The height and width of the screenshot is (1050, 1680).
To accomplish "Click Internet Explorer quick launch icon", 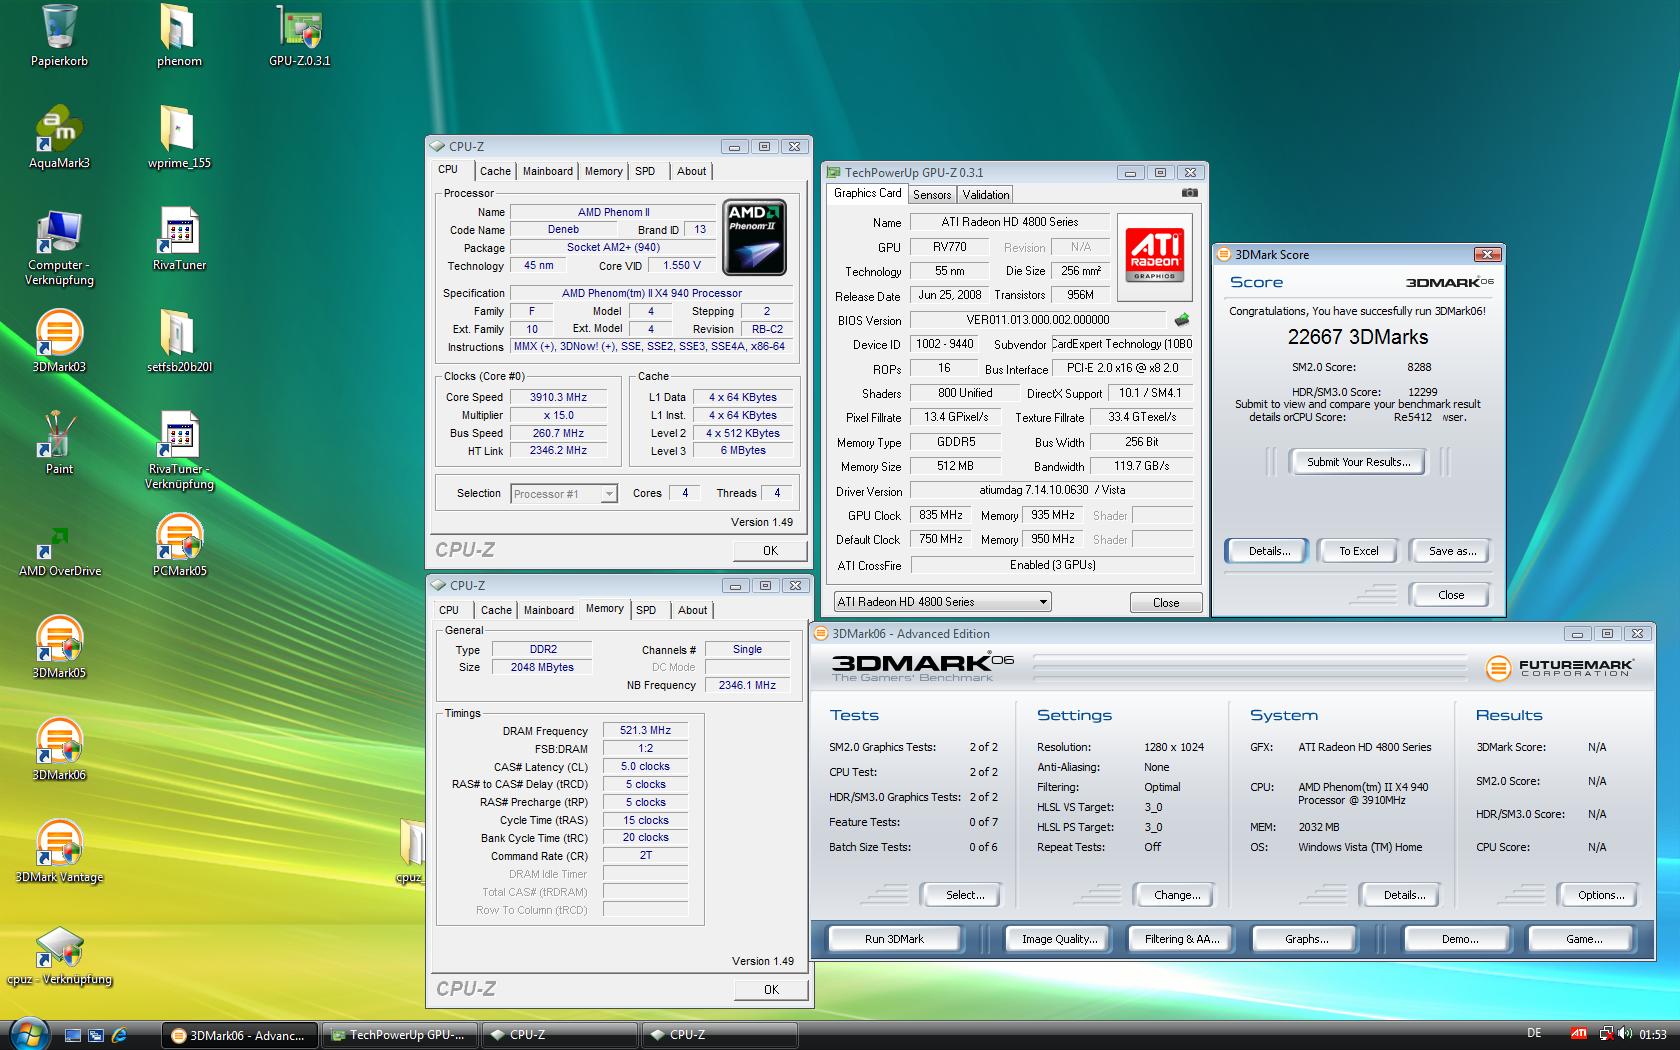I will [x=119, y=1035].
